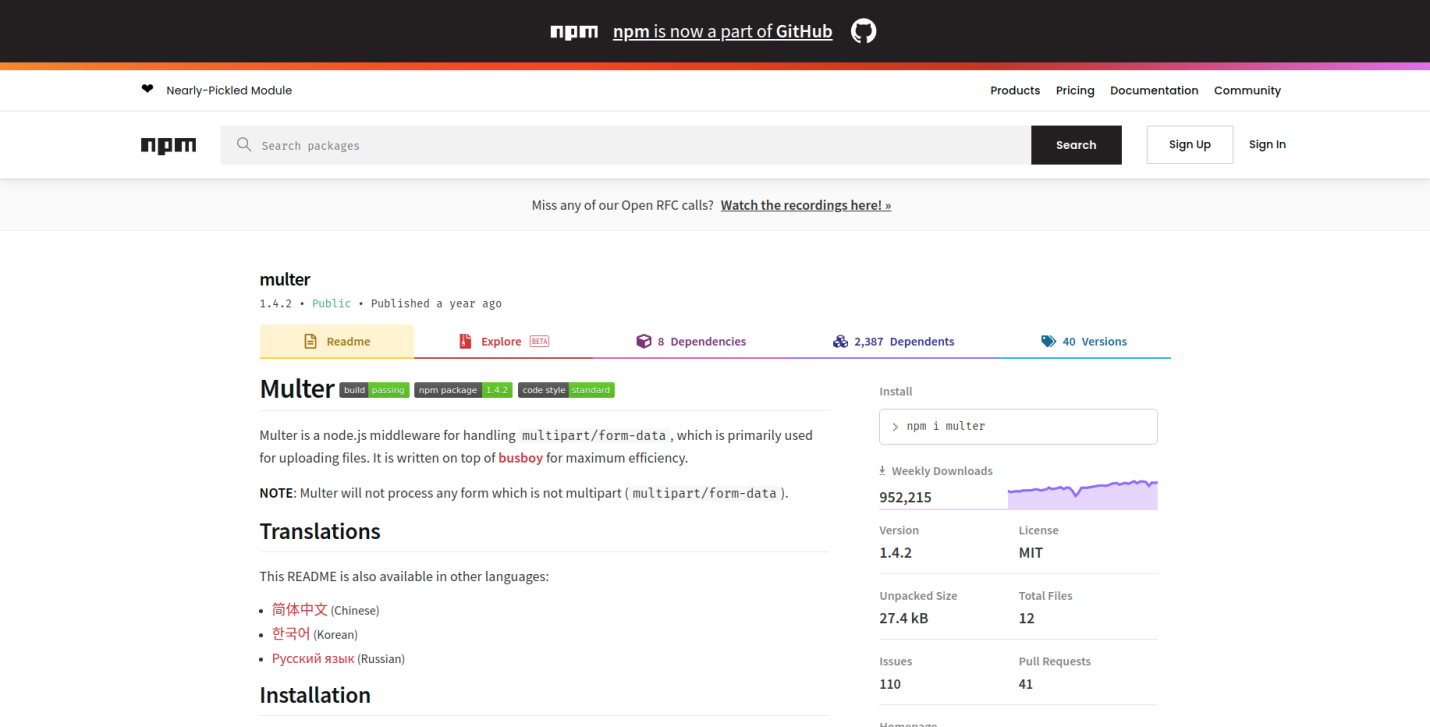Click the BETA label on Explore tab
The width and height of the screenshot is (1430, 727).
[x=539, y=341]
